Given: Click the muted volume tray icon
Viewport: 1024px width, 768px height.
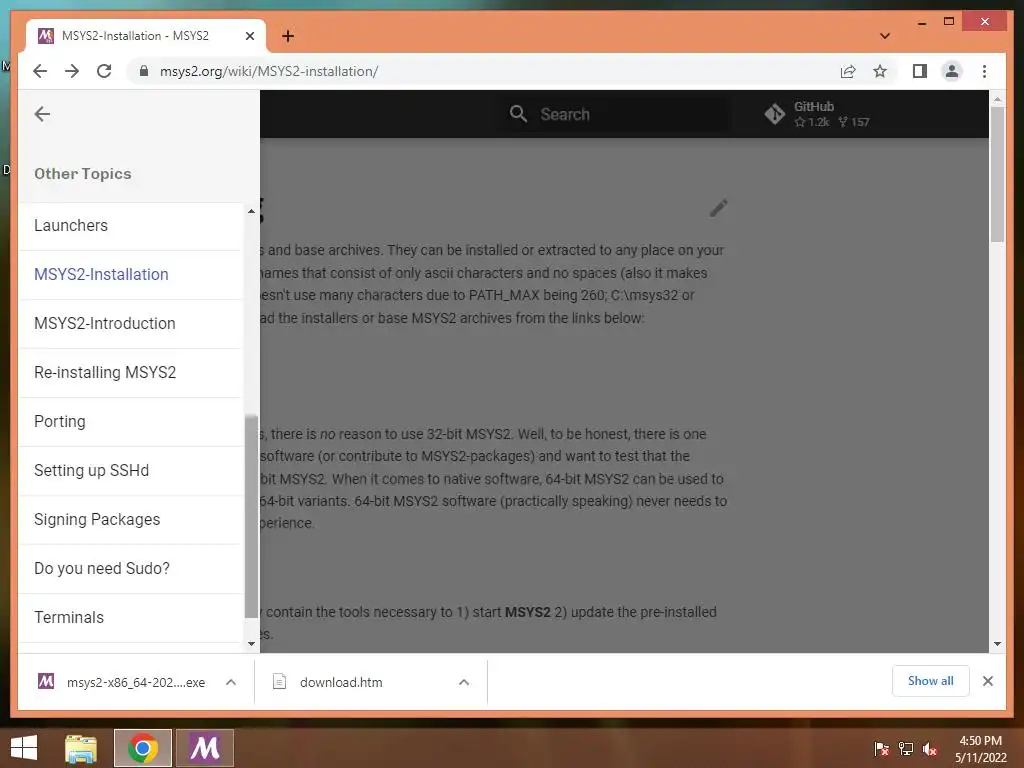Looking at the screenshot, I should [x=930, y=749].
